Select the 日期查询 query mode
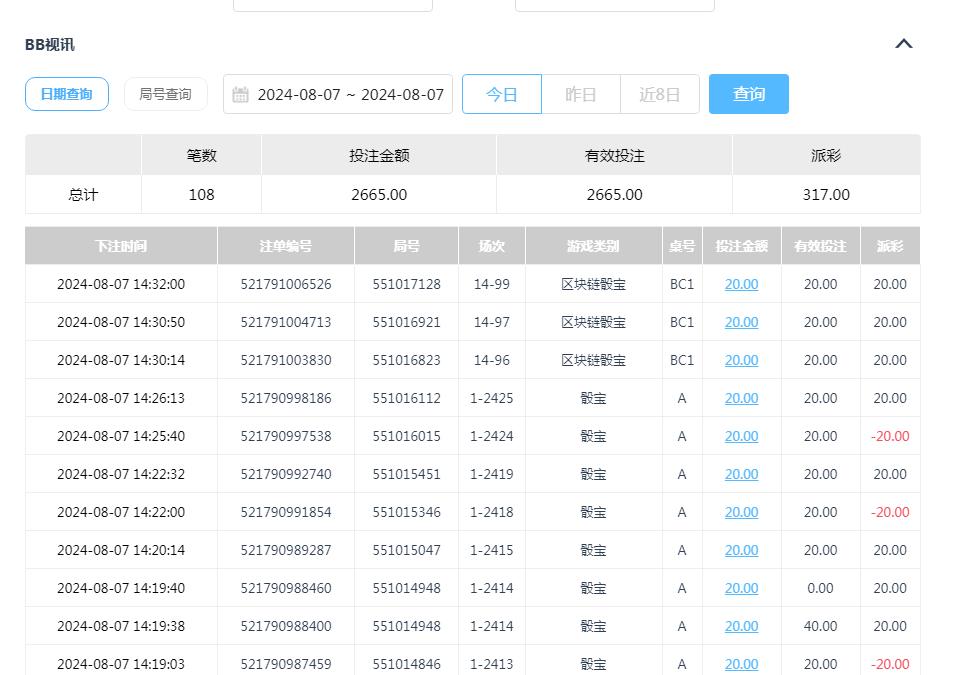969x675 pixels. point(66,93)
